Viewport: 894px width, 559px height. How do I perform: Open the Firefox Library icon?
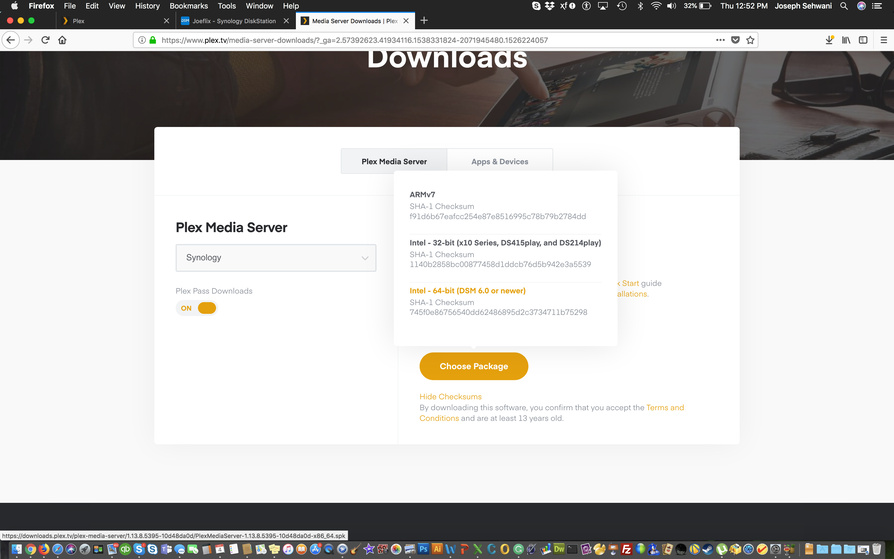[846, 40]
